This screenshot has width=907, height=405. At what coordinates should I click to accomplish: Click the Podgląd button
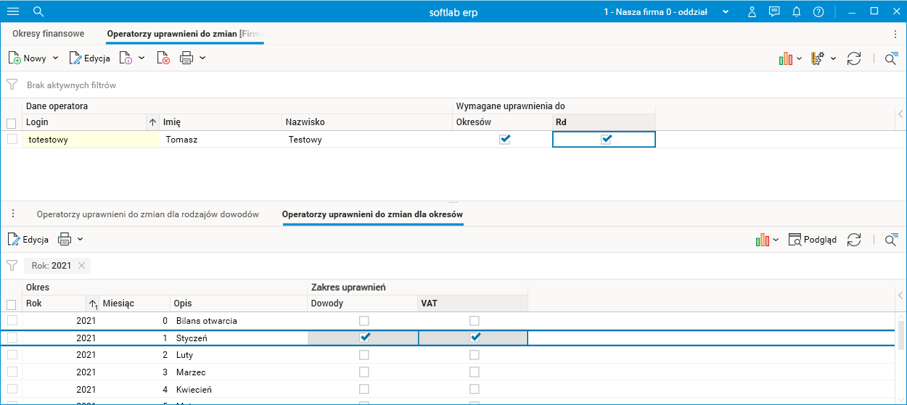tap(812, 240)
